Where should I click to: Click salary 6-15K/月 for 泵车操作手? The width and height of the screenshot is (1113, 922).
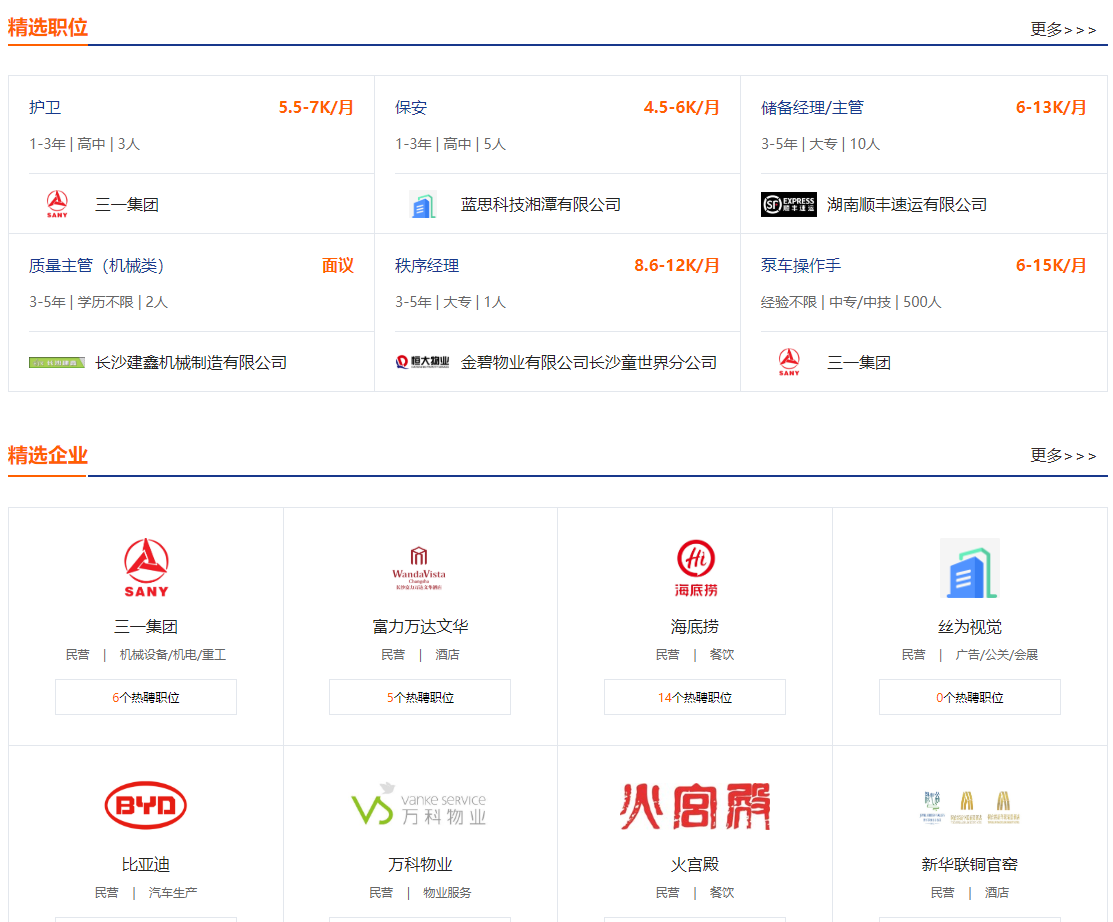pyautogui.click(x=1051, y=265)
